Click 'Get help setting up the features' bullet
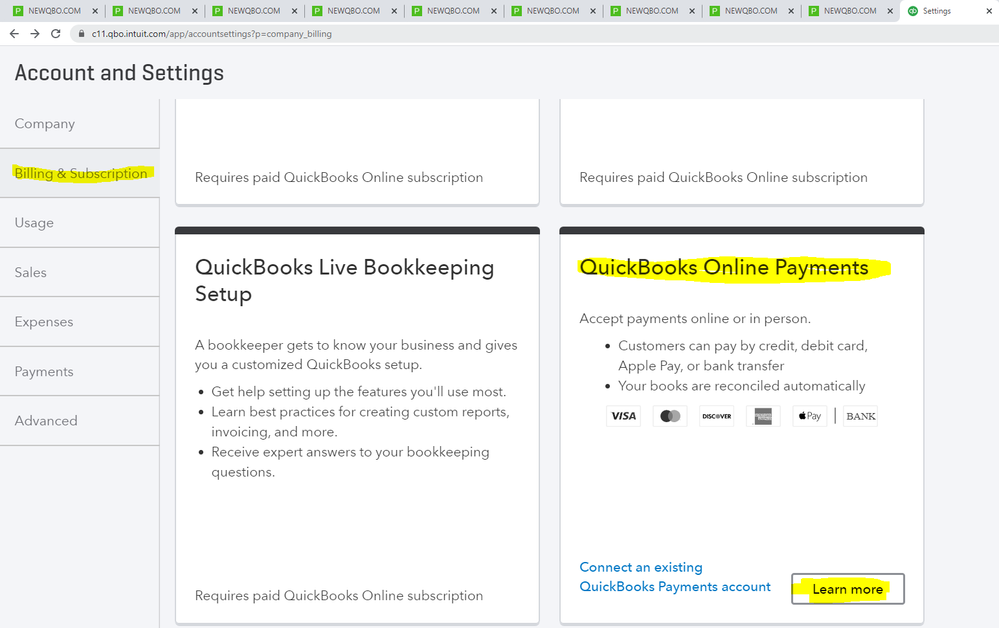The height and width of the screenshot is (628, 999). tap(359, 392)
